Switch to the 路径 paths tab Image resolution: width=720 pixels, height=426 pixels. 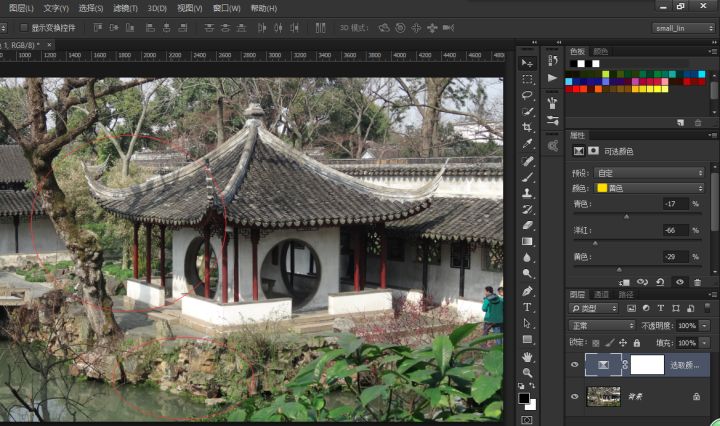tap(626, 294)
